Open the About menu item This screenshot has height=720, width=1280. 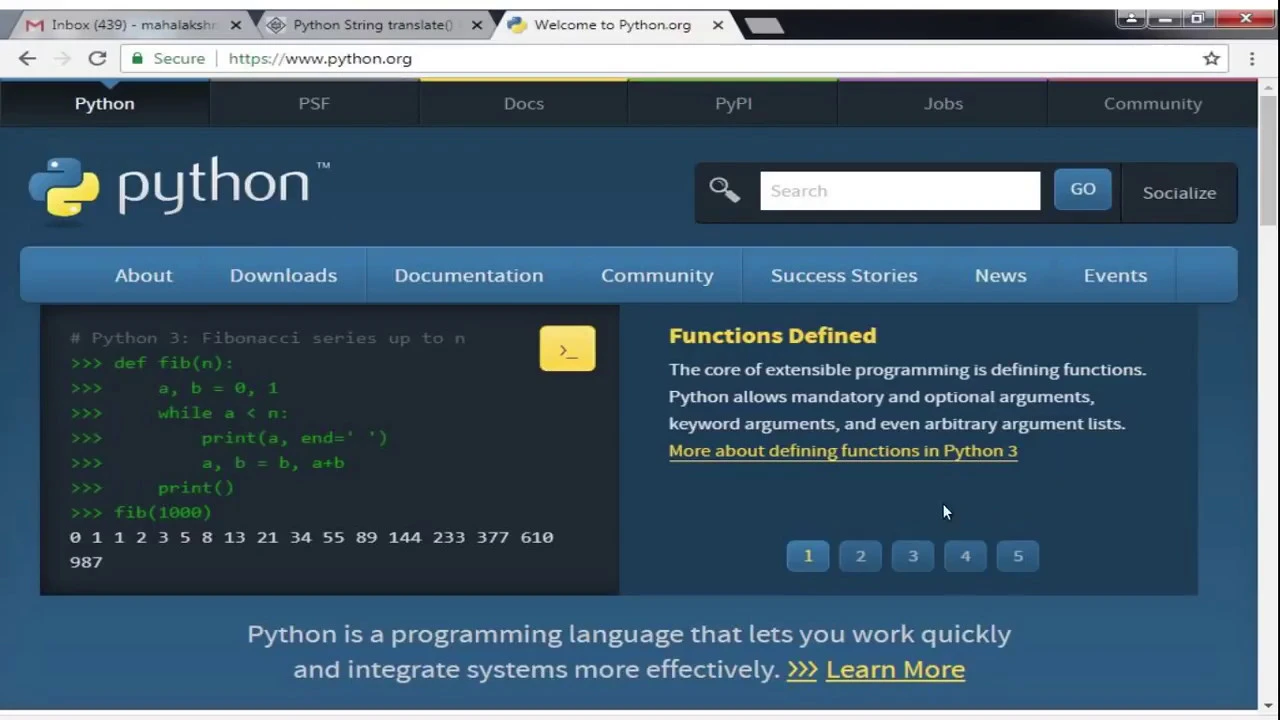[x=144, y=275]
